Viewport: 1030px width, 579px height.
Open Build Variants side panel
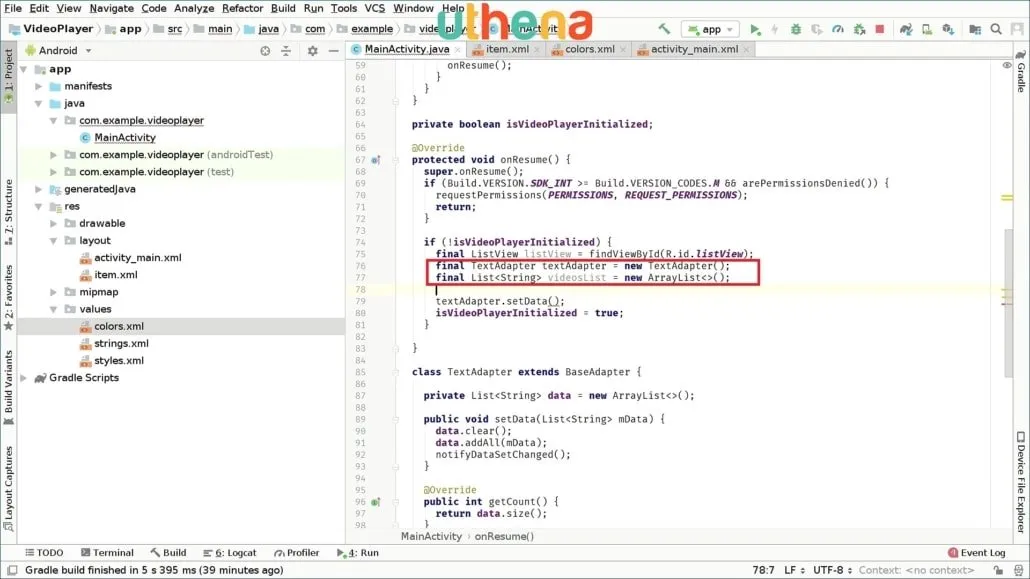(9, 387)
